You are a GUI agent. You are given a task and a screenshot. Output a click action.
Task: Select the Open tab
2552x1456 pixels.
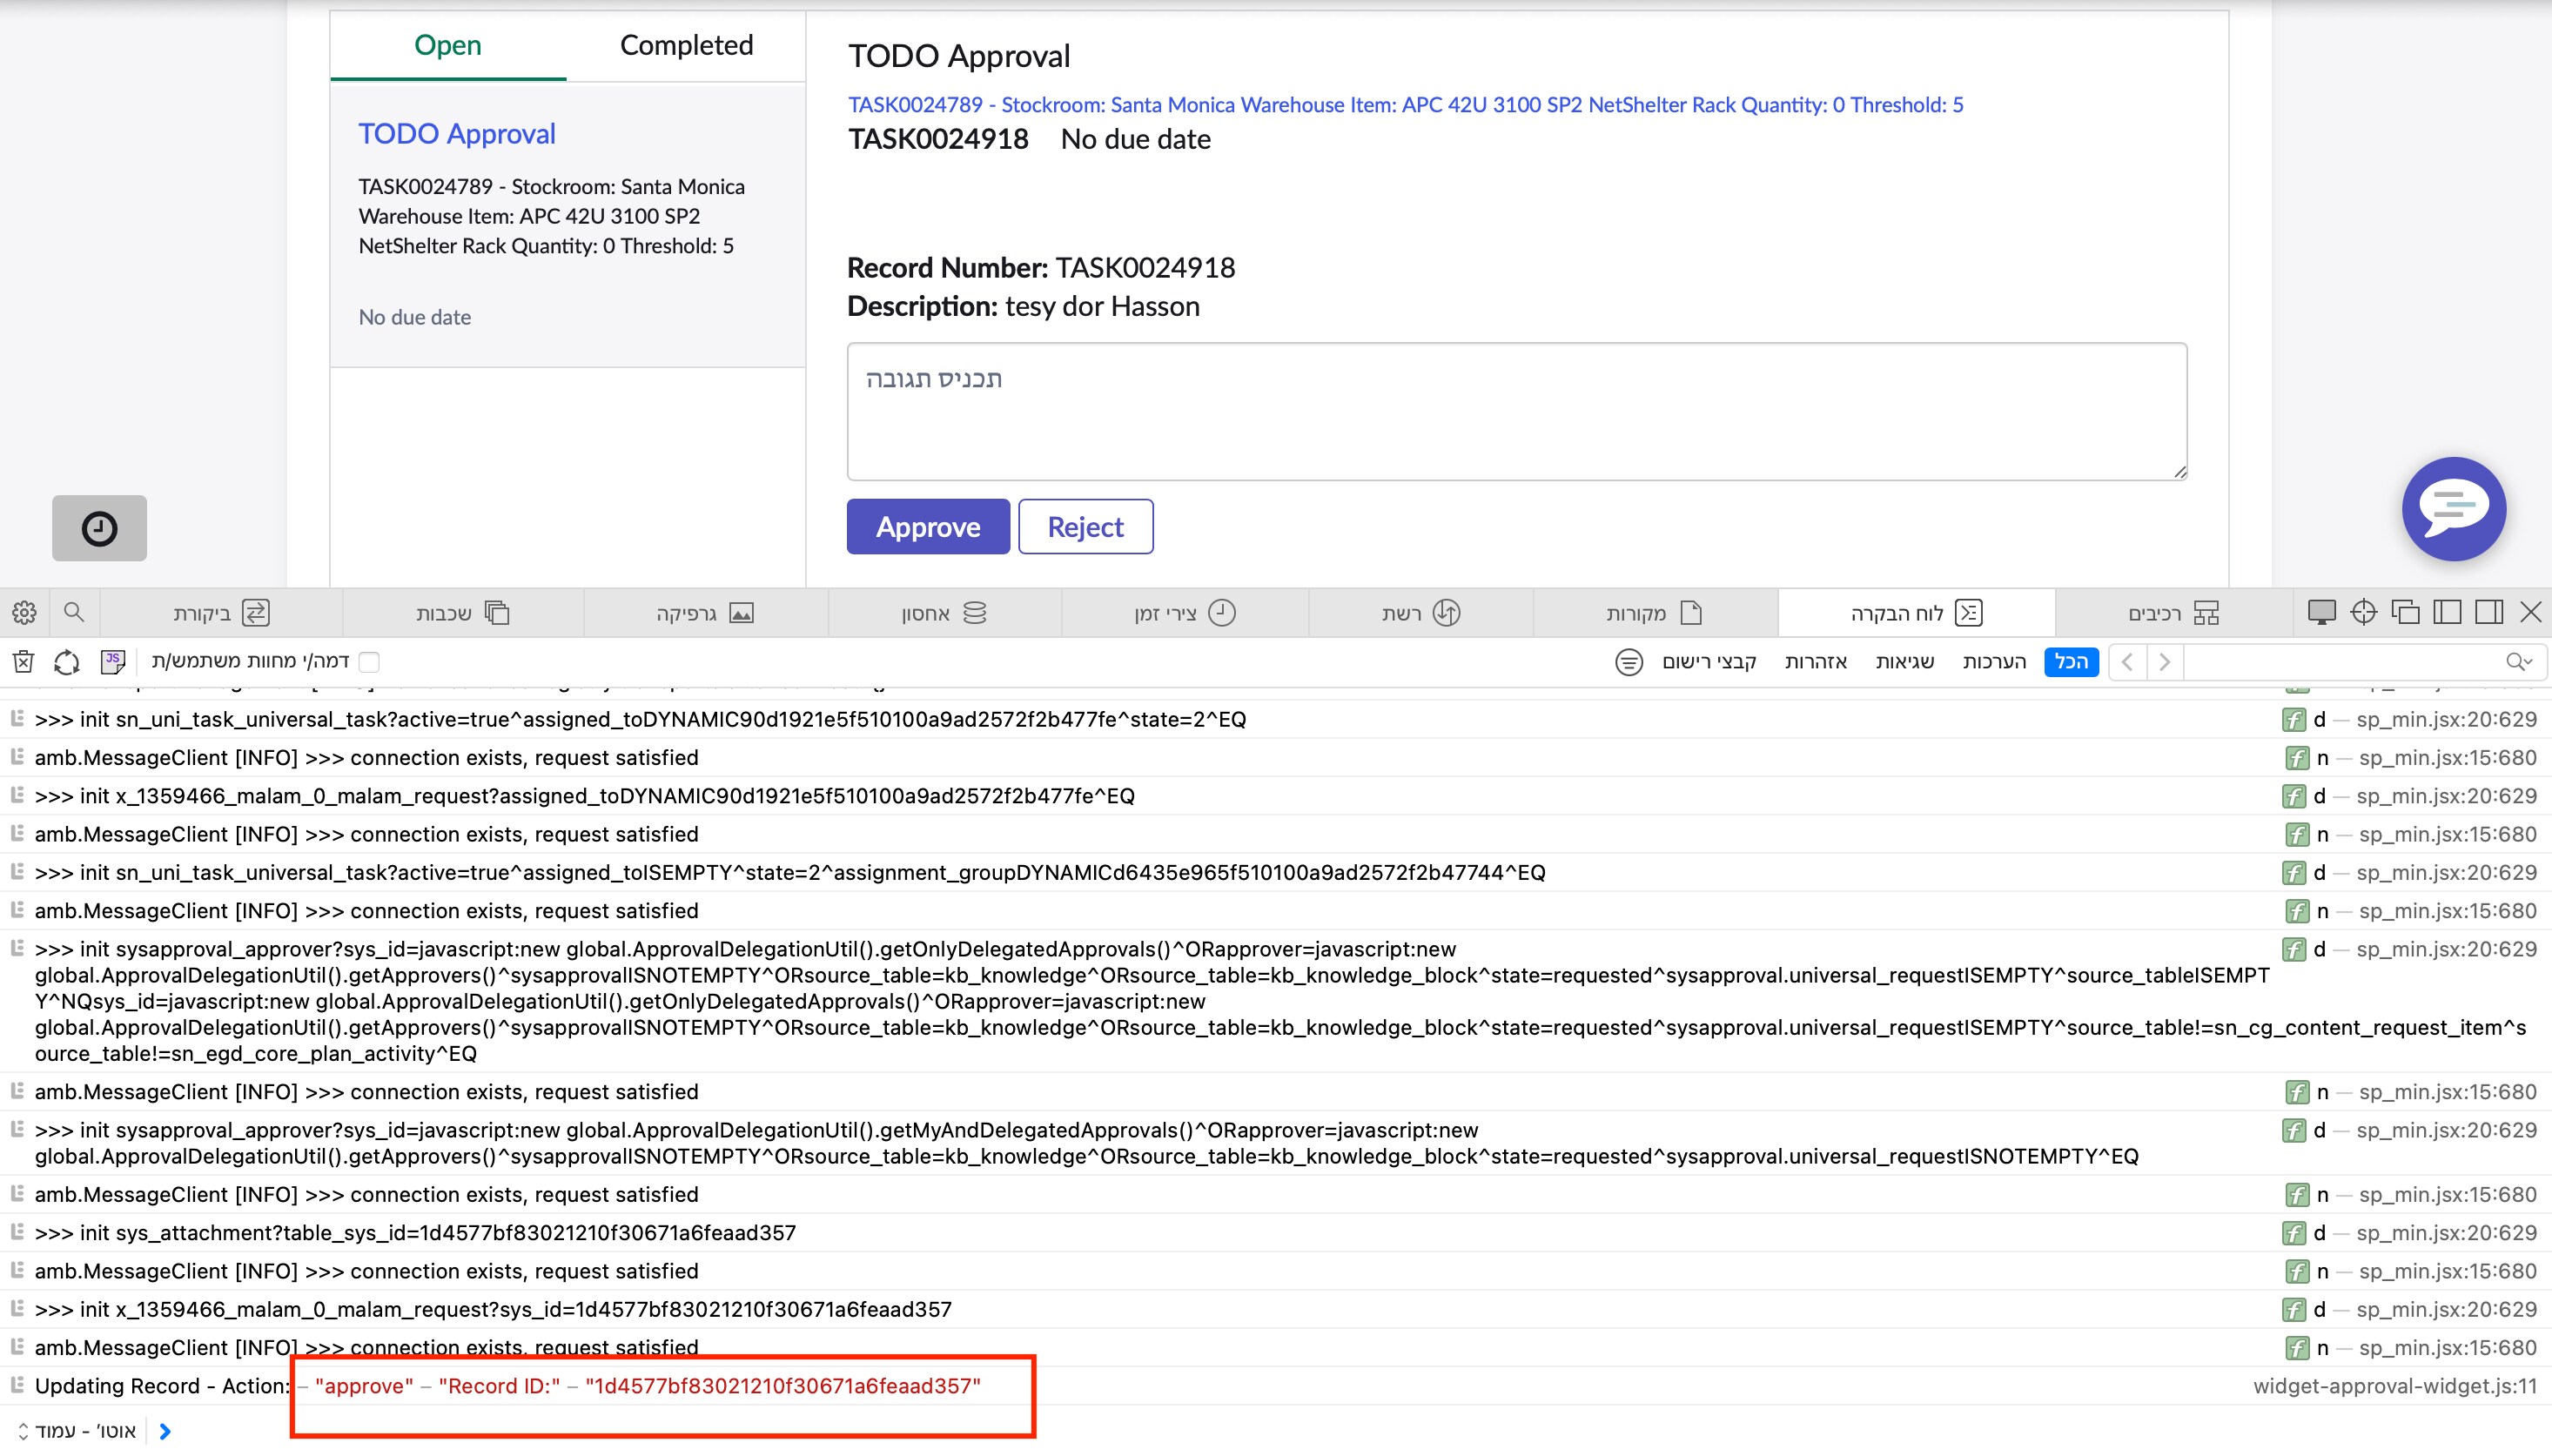pos(448,45)
